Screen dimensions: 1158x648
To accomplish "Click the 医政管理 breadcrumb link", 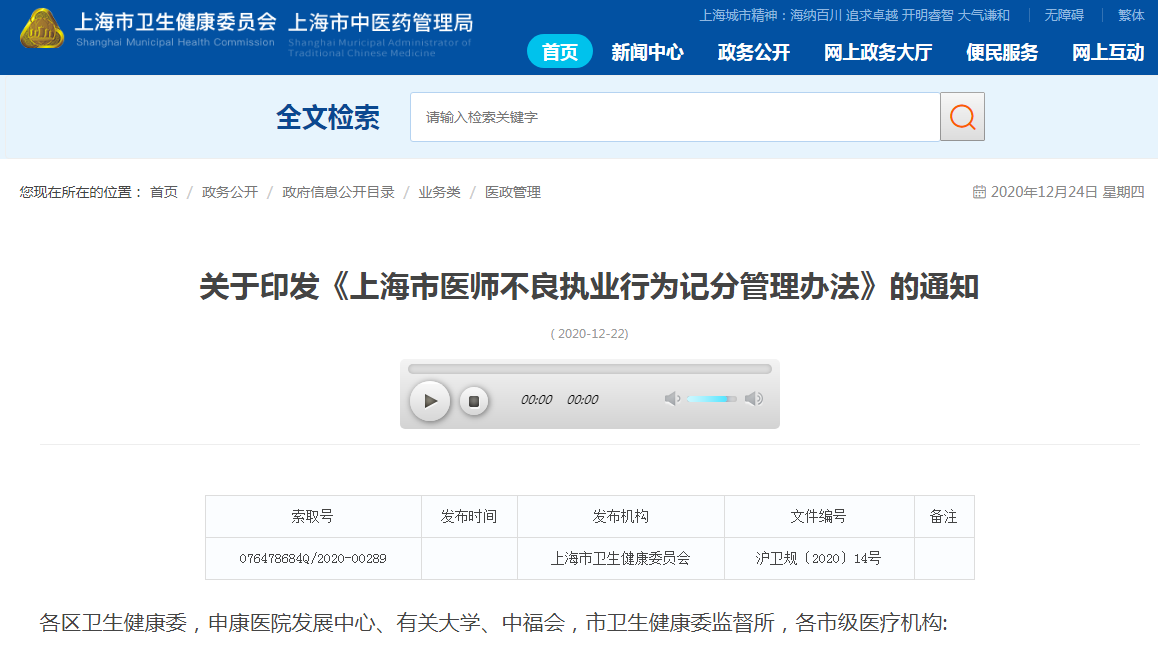I will [x=513, y=192].
